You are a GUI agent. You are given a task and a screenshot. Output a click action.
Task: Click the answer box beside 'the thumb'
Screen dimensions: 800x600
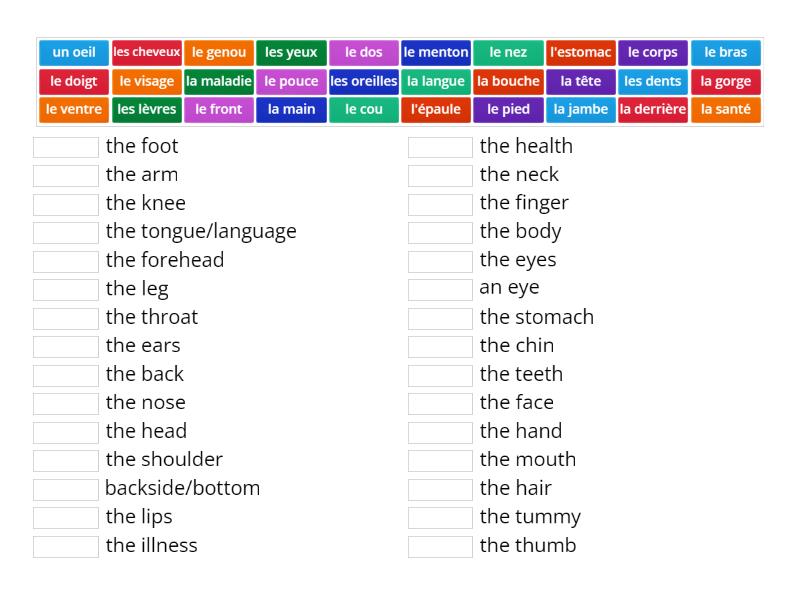pos(438,546)
